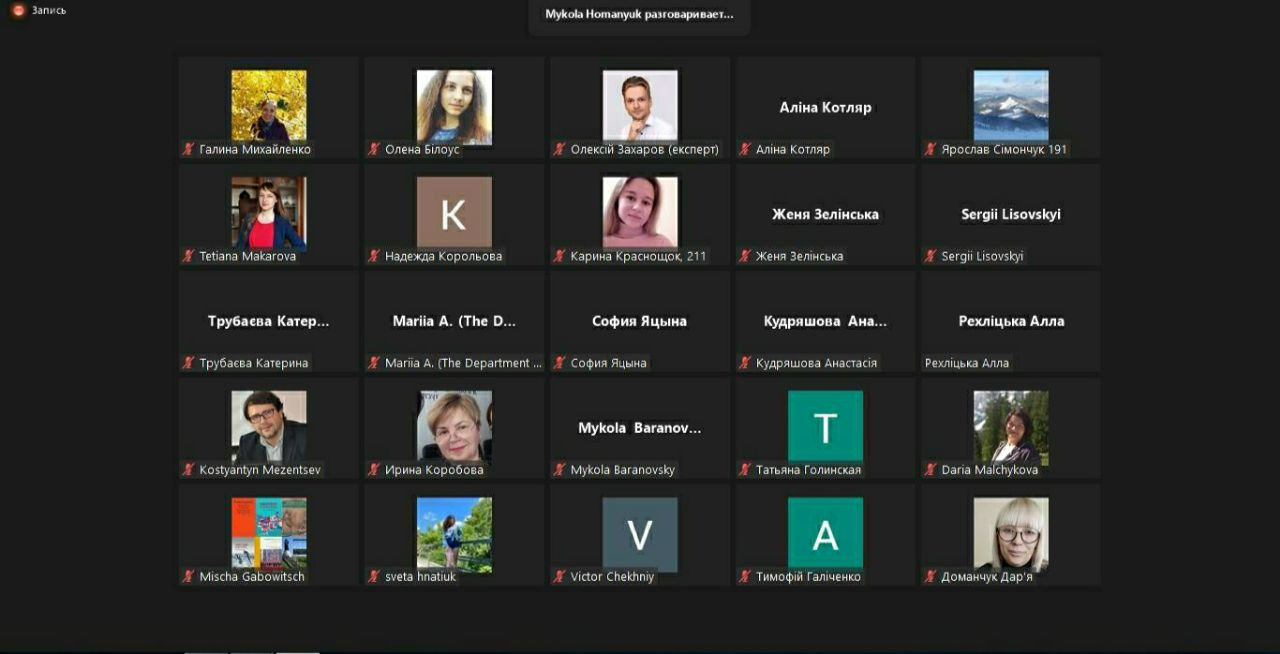Click the Запись recording label
1280x654 pixels.
point(49,10)
